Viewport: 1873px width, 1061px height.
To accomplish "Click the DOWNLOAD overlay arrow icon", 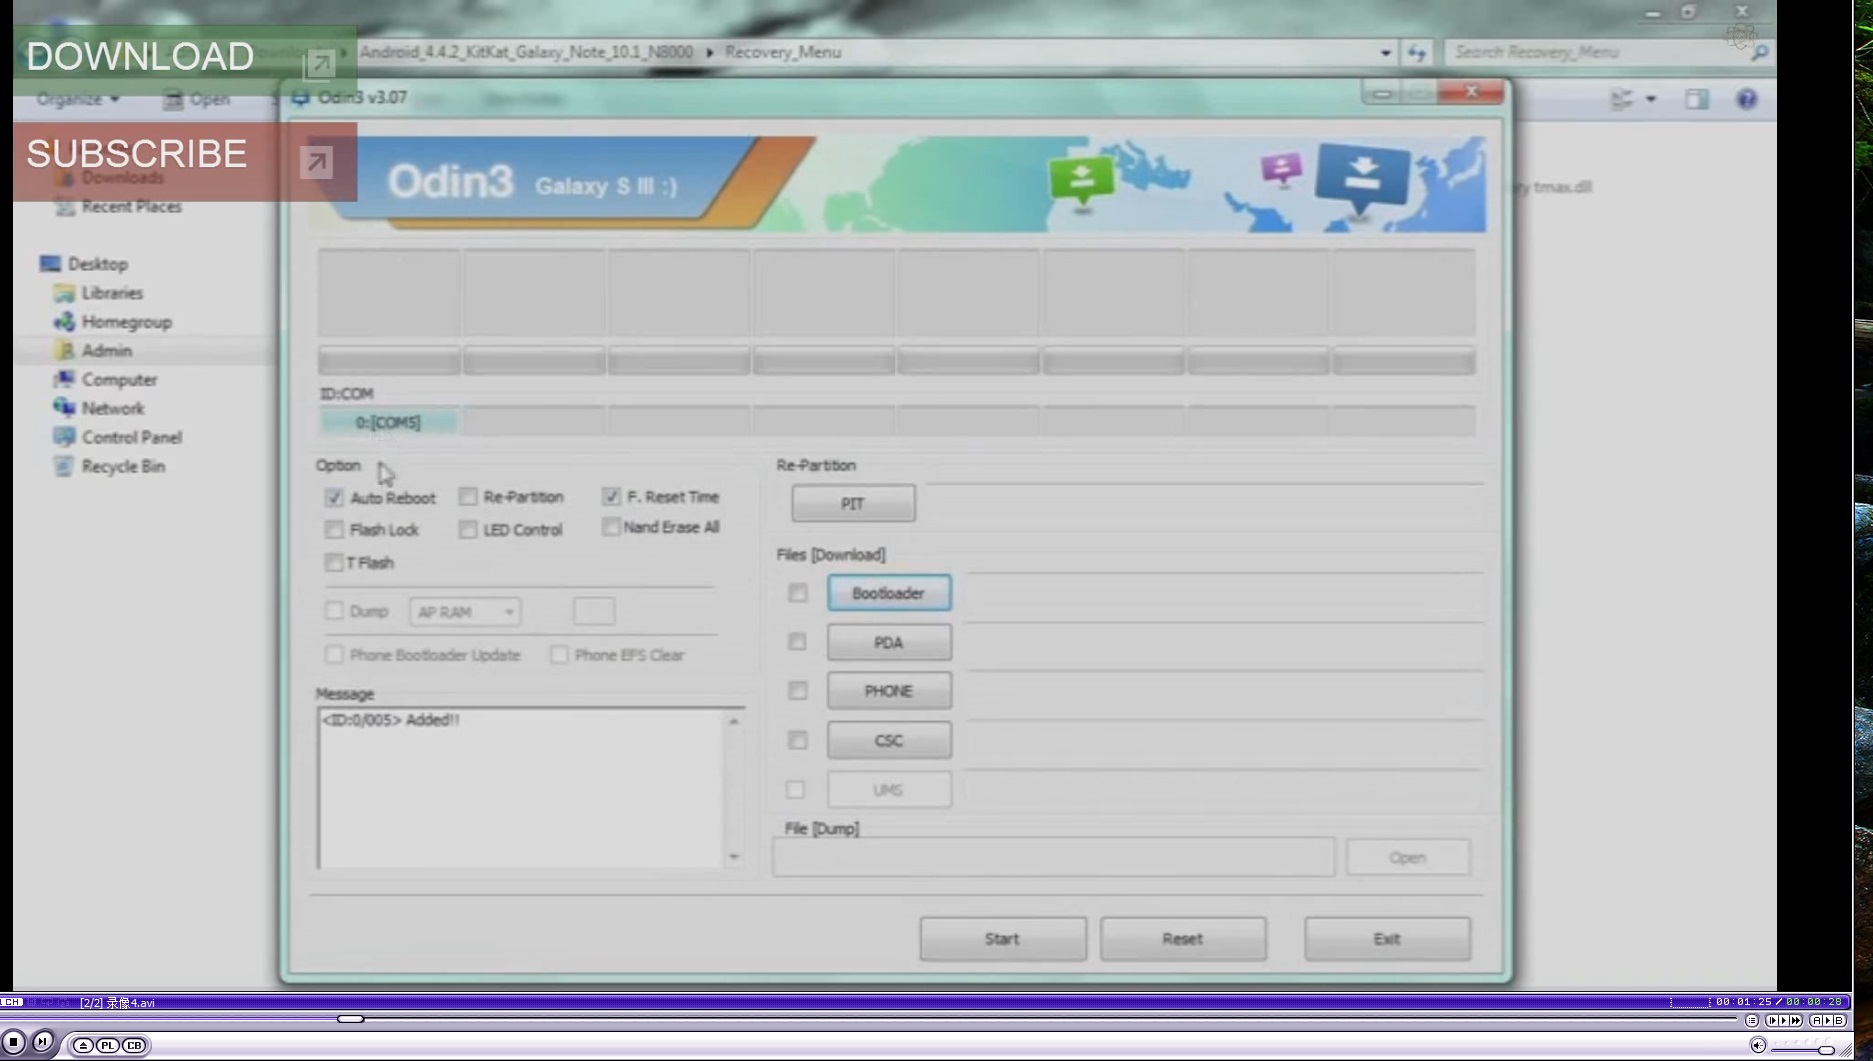I will pos(319,64).
